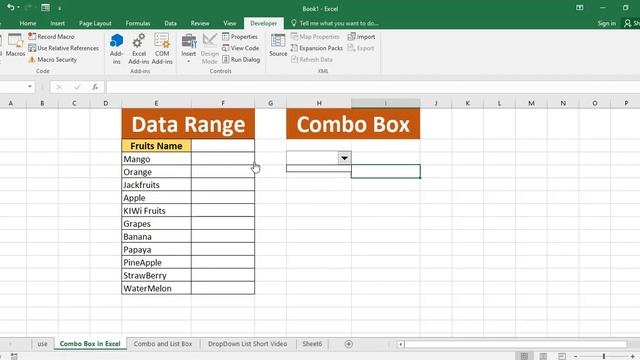The width and height of the screenshot is (640, 360).
Task: Select the WaterMelon cell
Action: click(156, 288)
